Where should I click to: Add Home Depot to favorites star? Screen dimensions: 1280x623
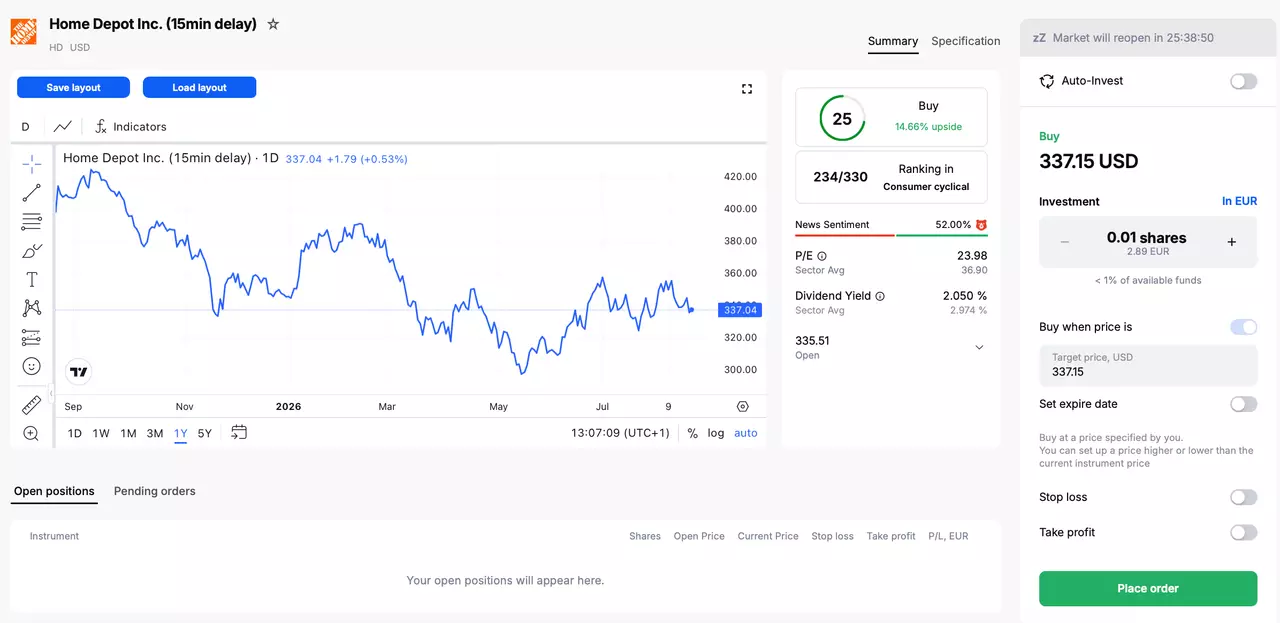tap(273, 24)
